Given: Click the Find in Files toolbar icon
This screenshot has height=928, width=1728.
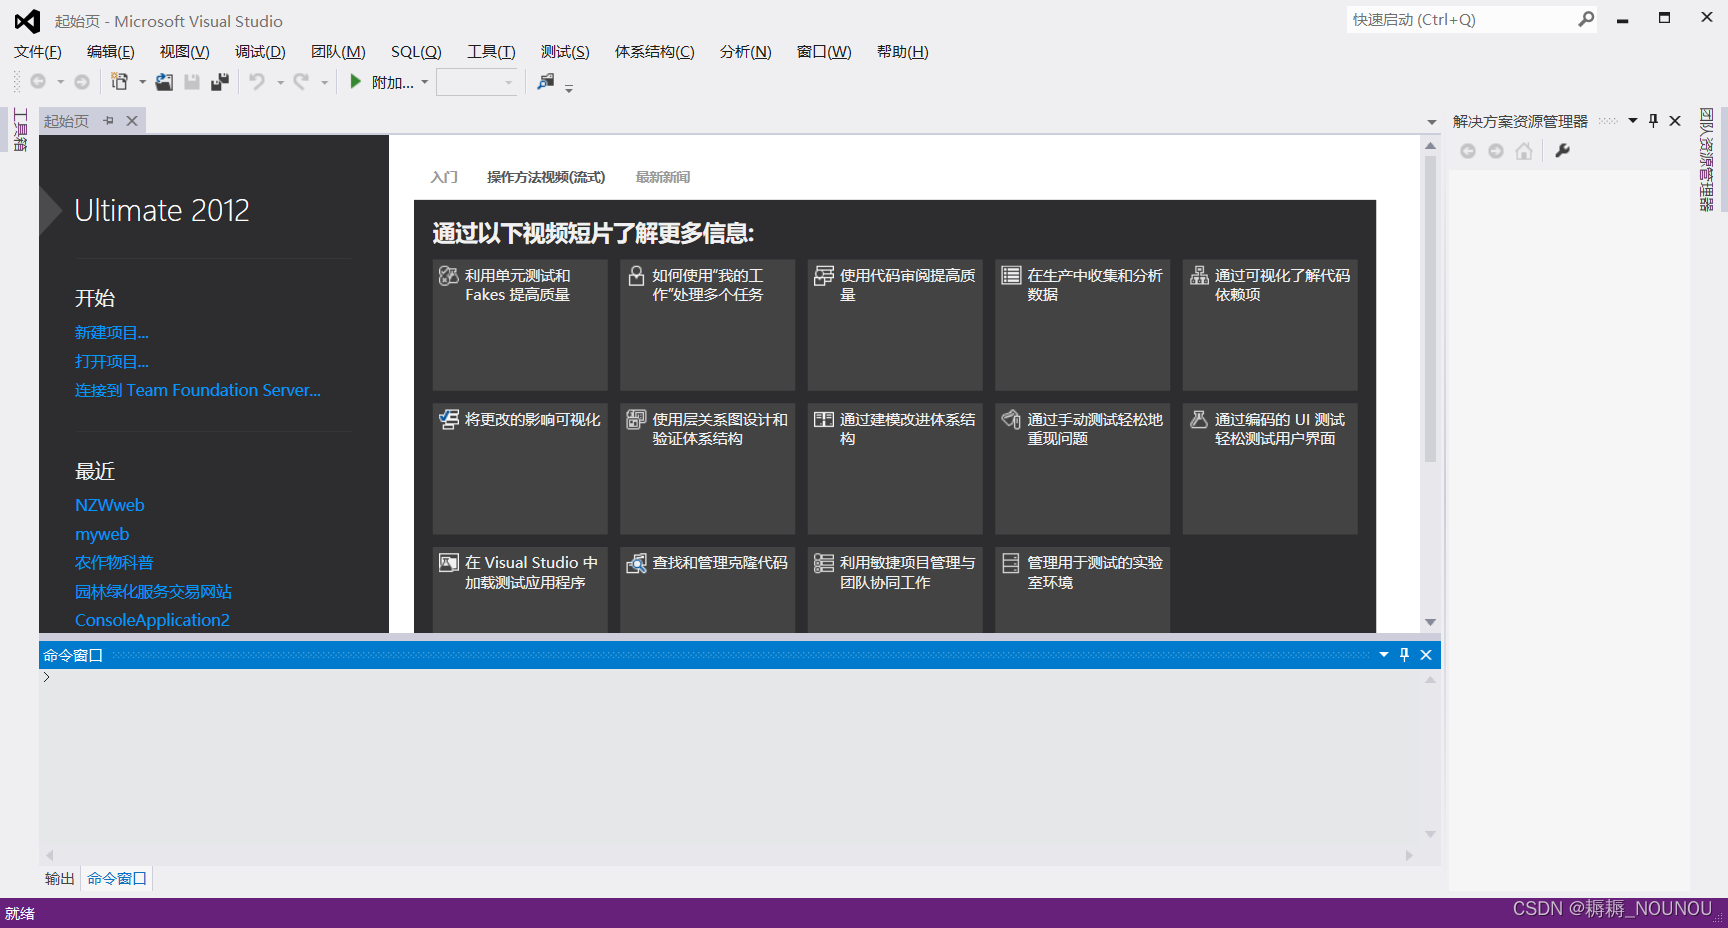Looking at the screenshot, I should click(545, 82).
